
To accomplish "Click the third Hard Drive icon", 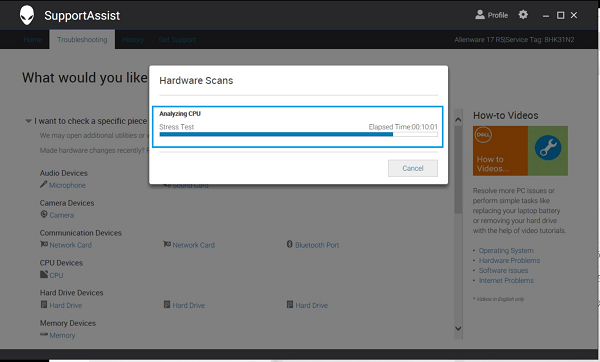I will click(x=290, y=305).
